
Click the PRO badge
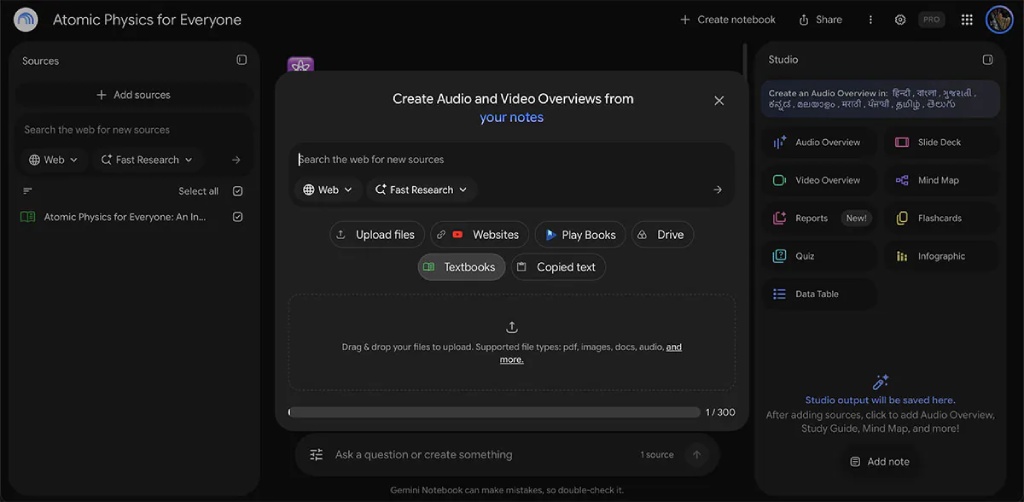(x=931, y=20)
